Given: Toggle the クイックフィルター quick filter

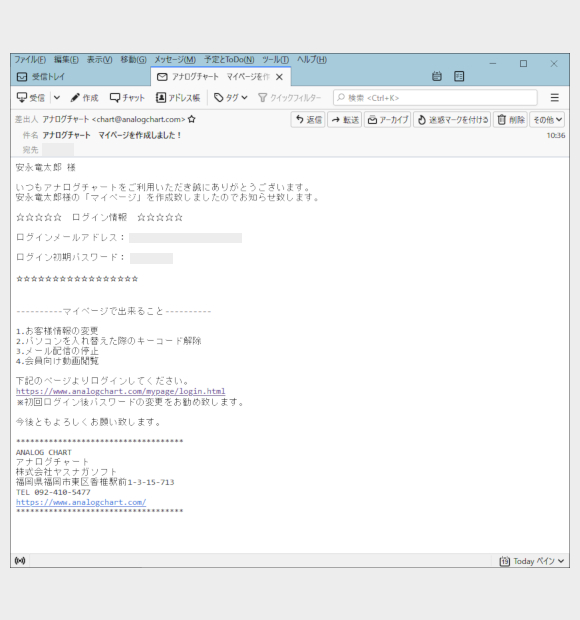Looking at the screenshot, I should (x=289, y=98).
